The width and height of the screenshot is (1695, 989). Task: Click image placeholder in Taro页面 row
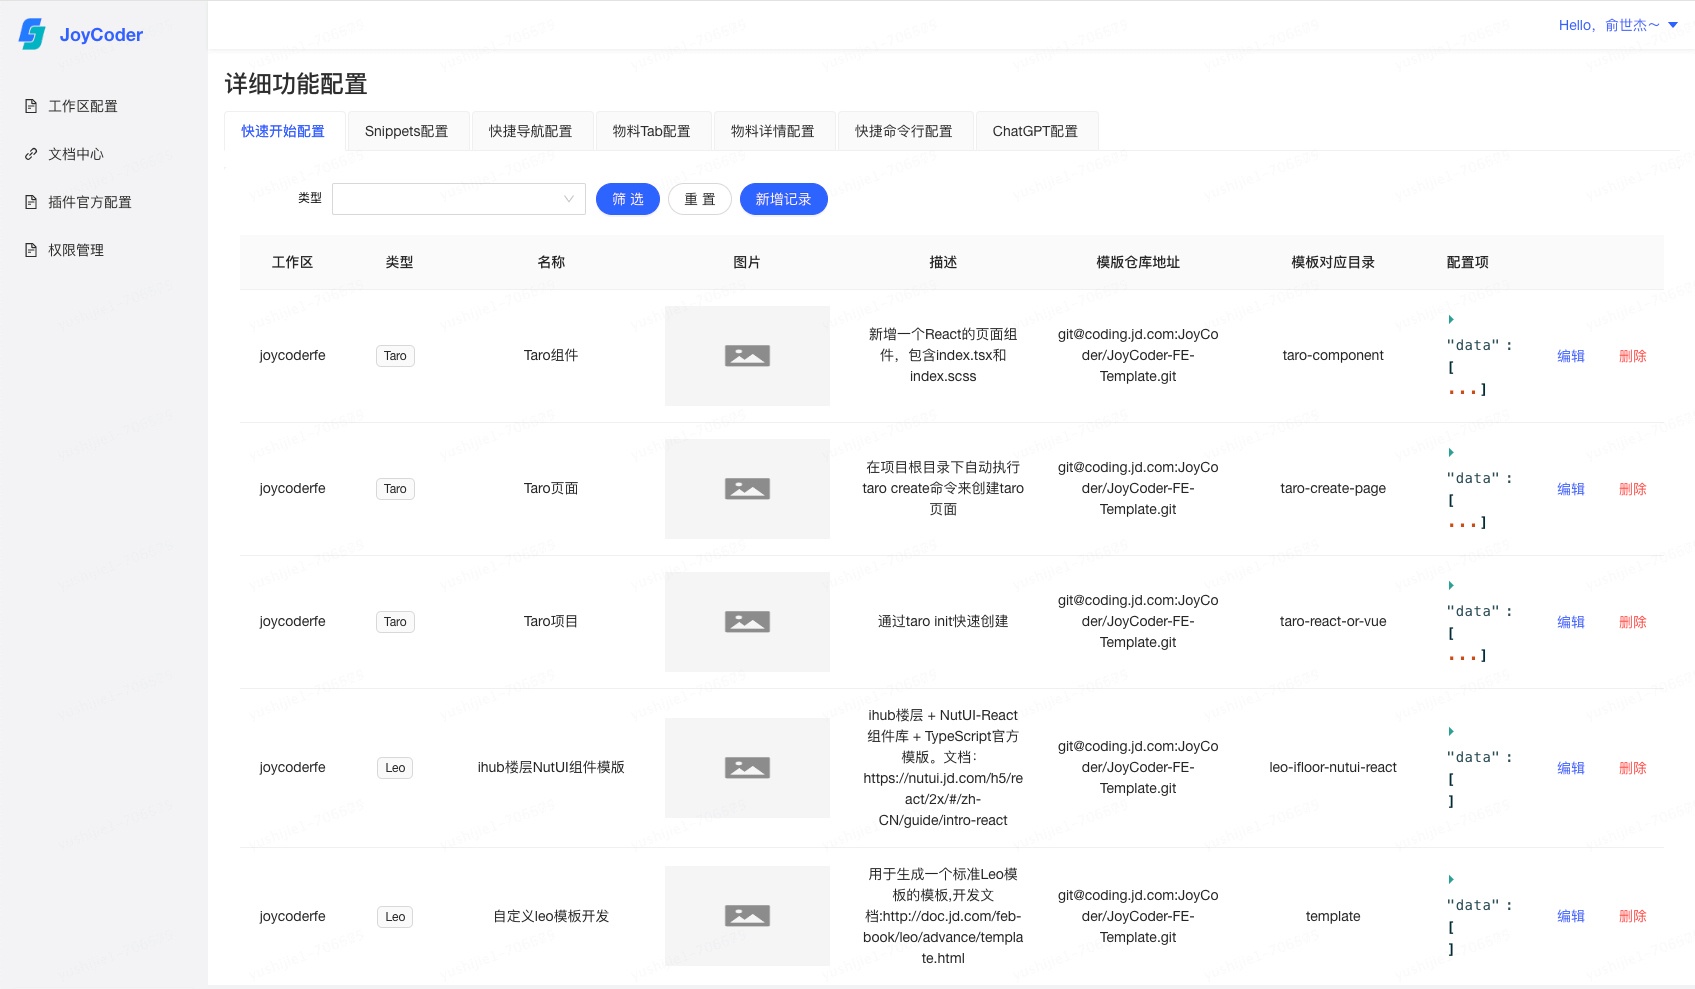(747, 489)
